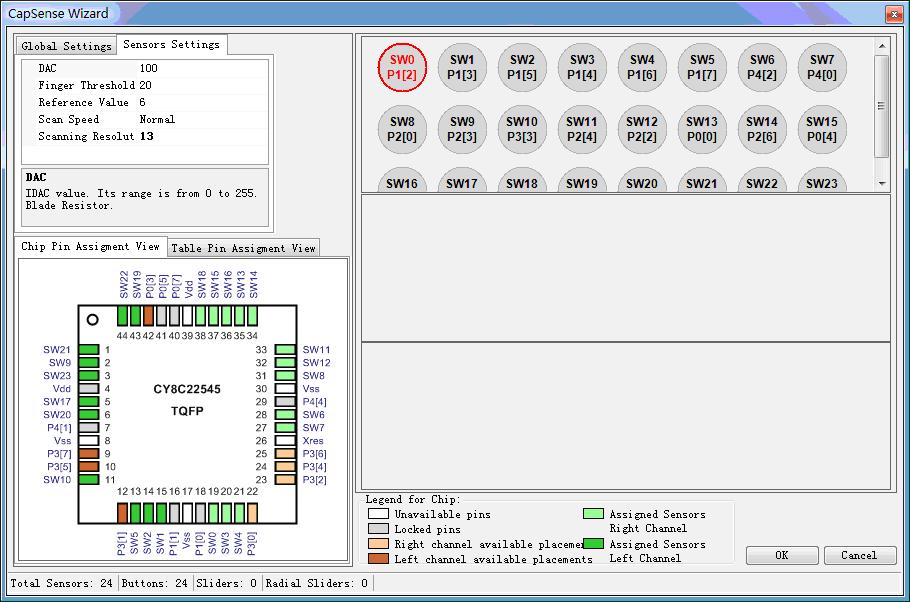The width and height of the screenshot is (910, 602).
Task: Select the SW4 P1[6] sensor circle
Action: point(642,67)
